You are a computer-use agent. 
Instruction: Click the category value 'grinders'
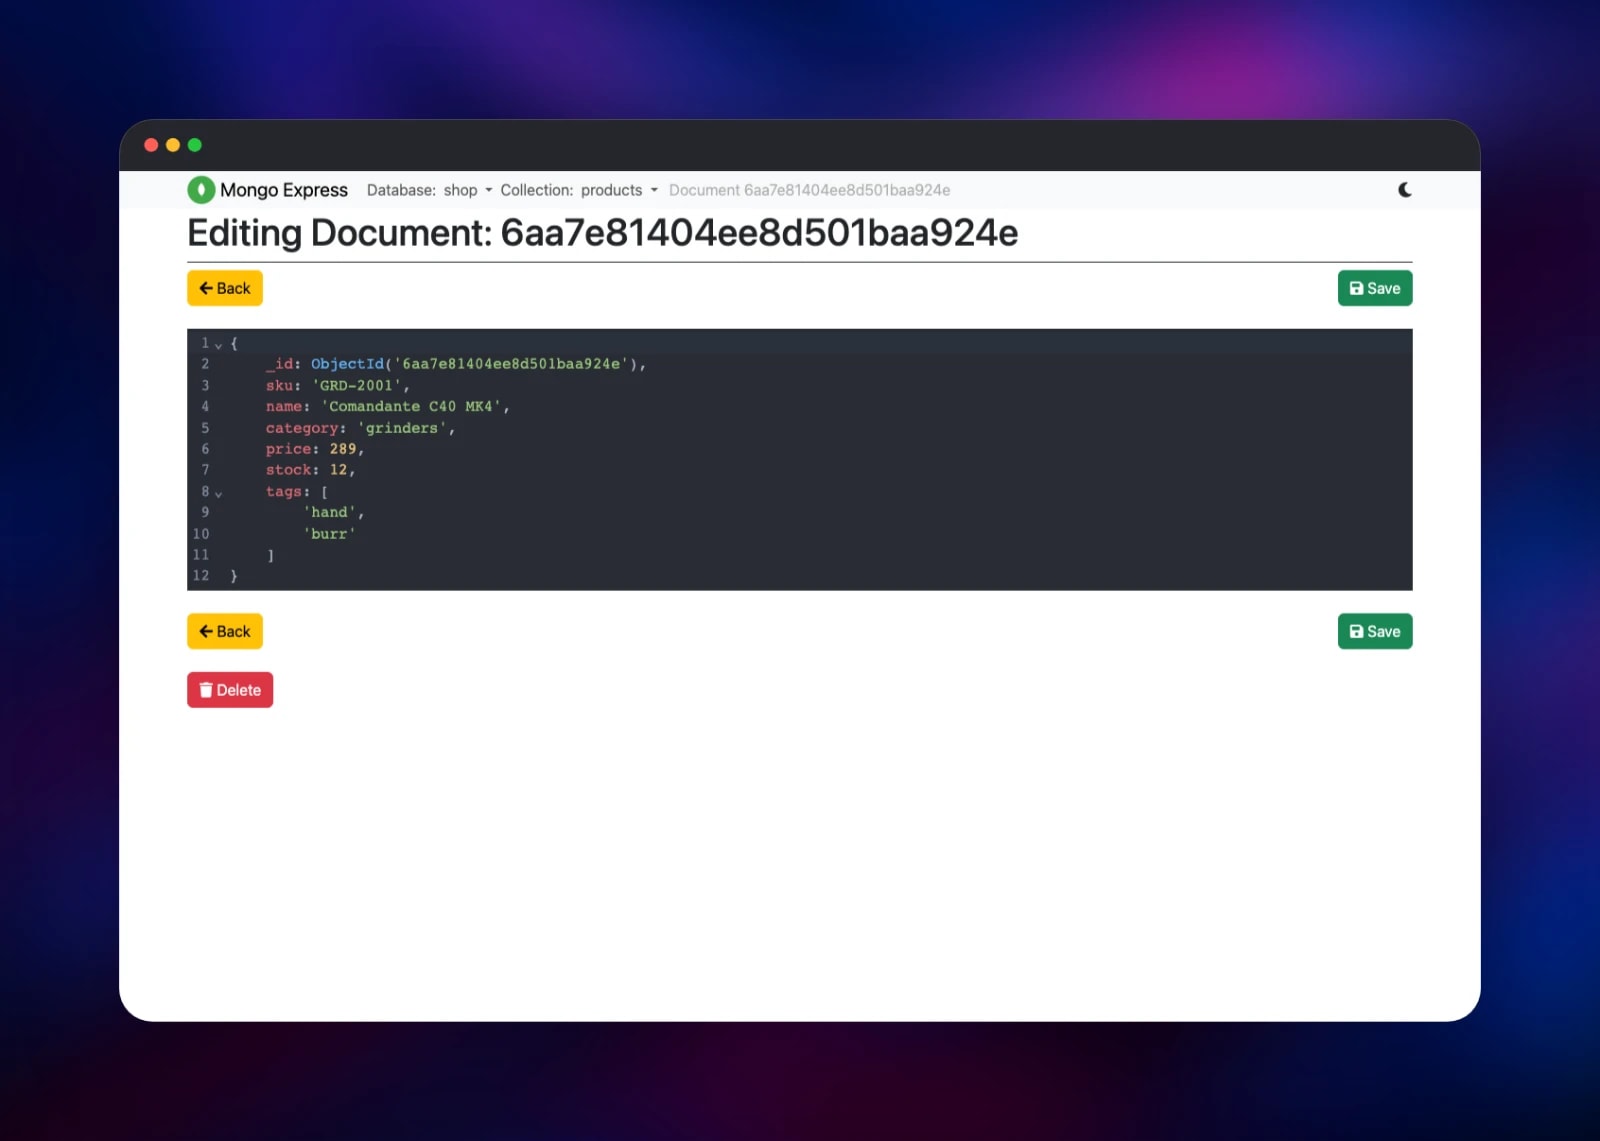pos(402,428)
